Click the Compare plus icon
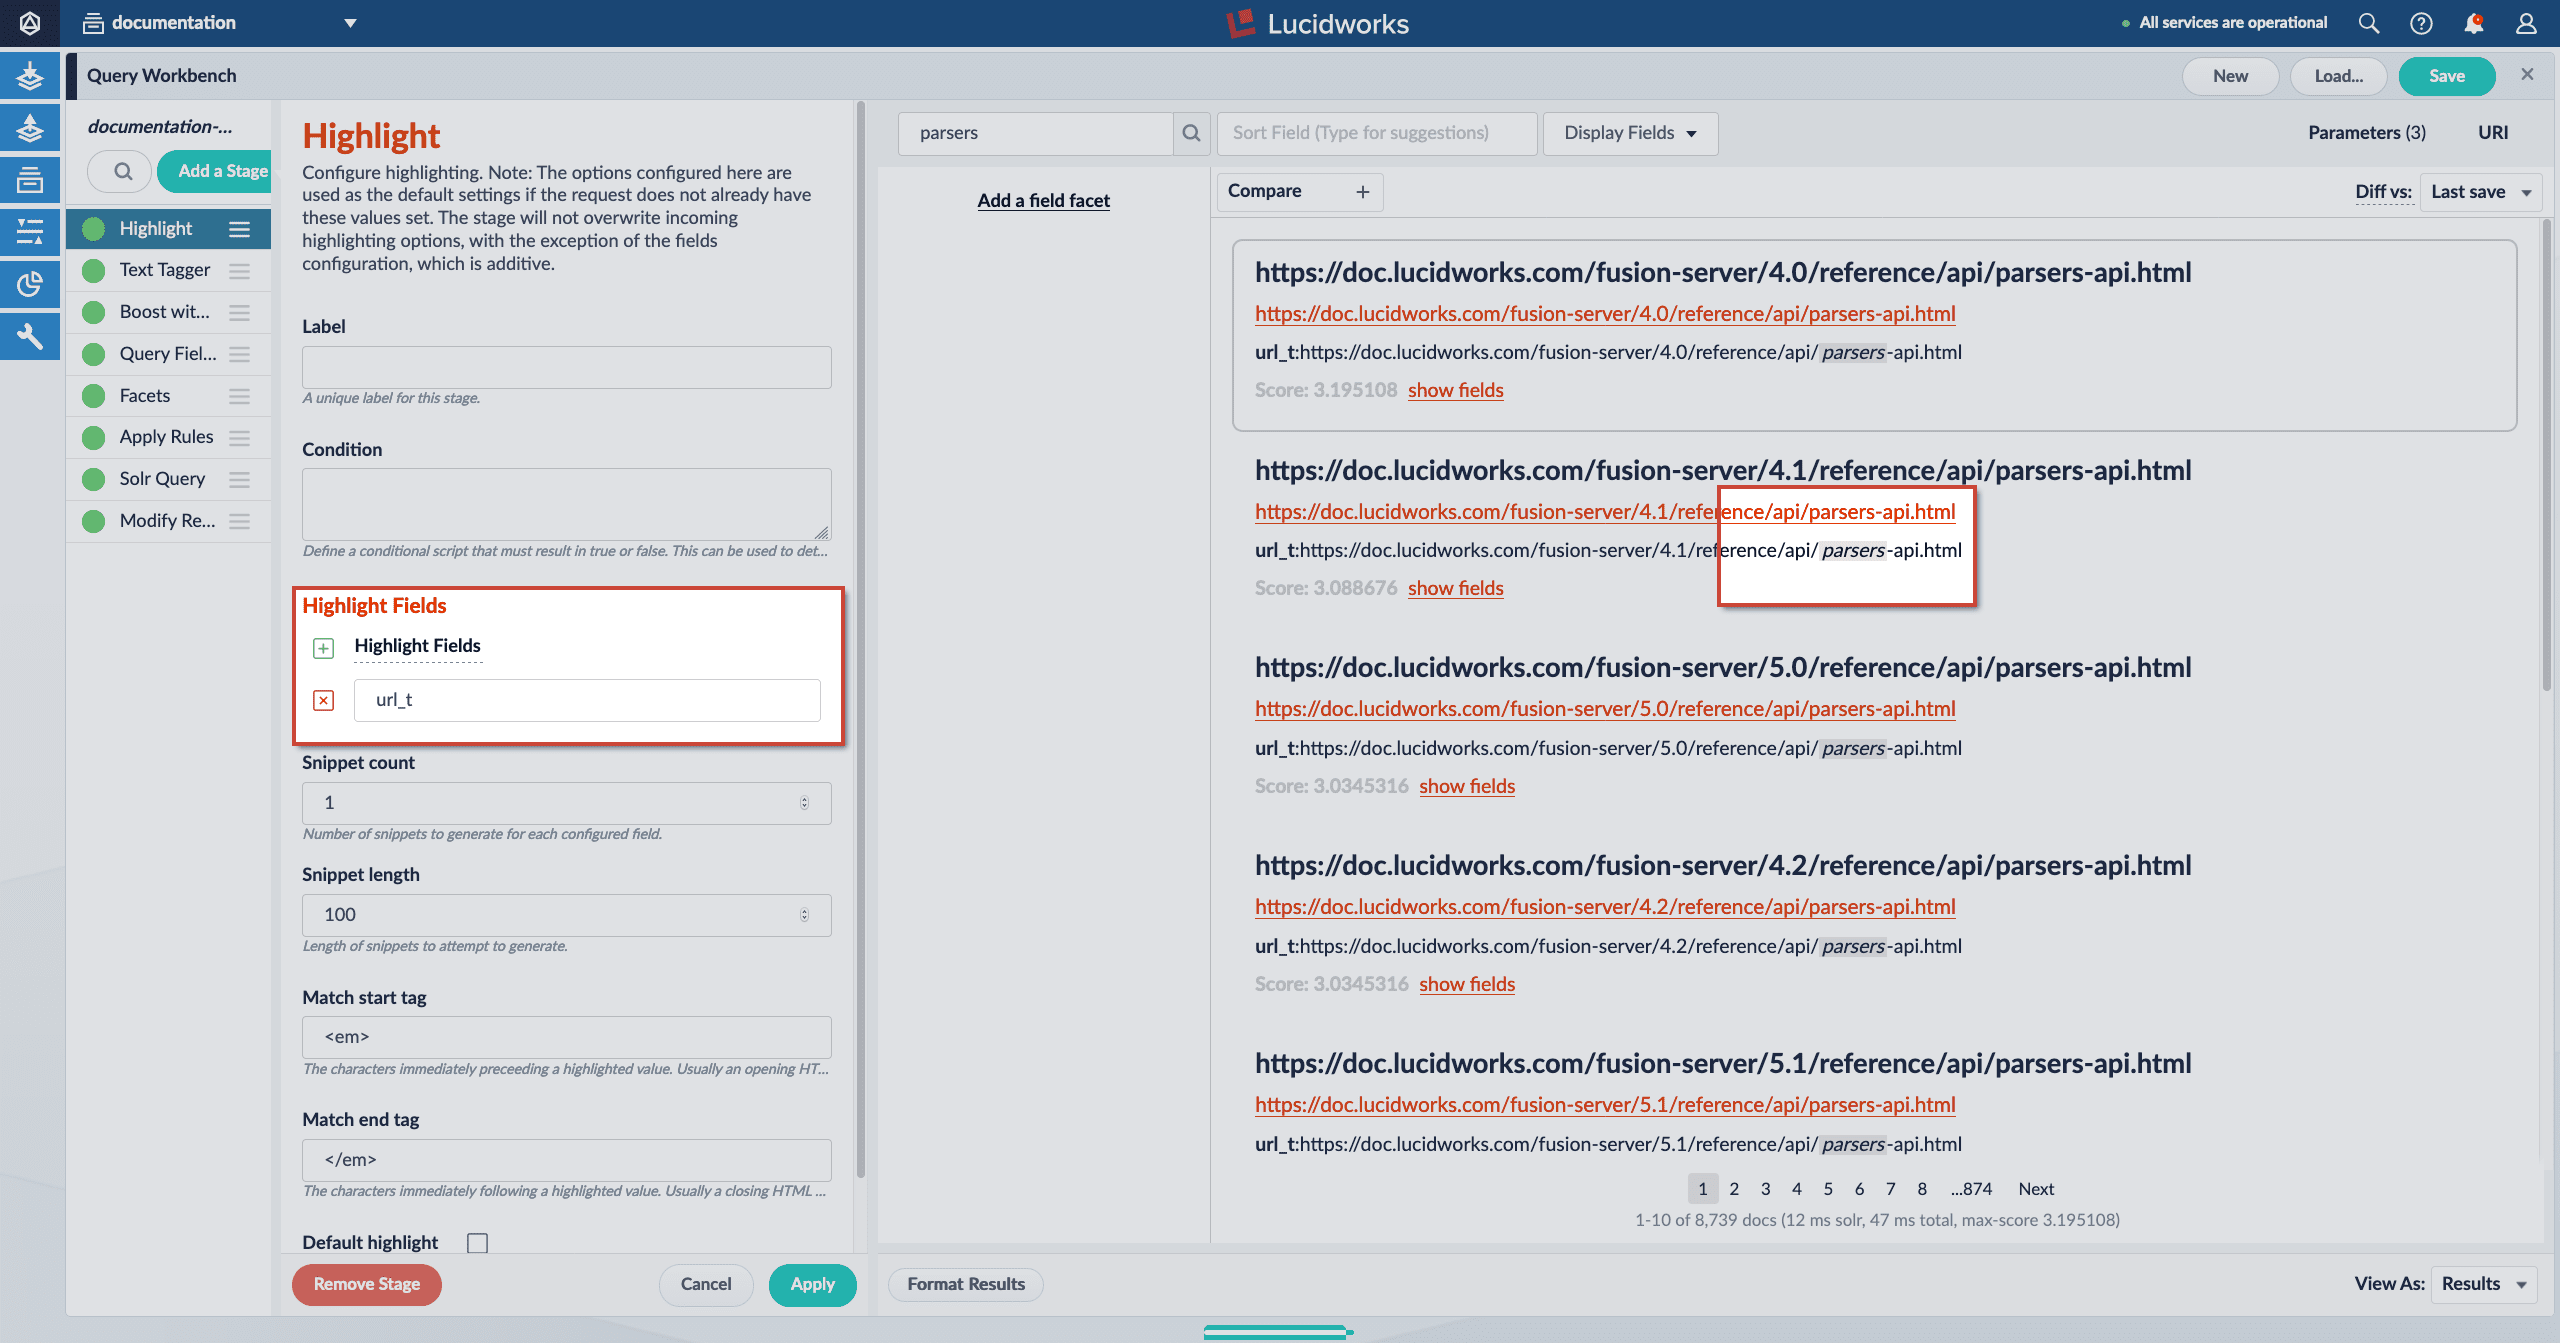 coord(1362,192)
